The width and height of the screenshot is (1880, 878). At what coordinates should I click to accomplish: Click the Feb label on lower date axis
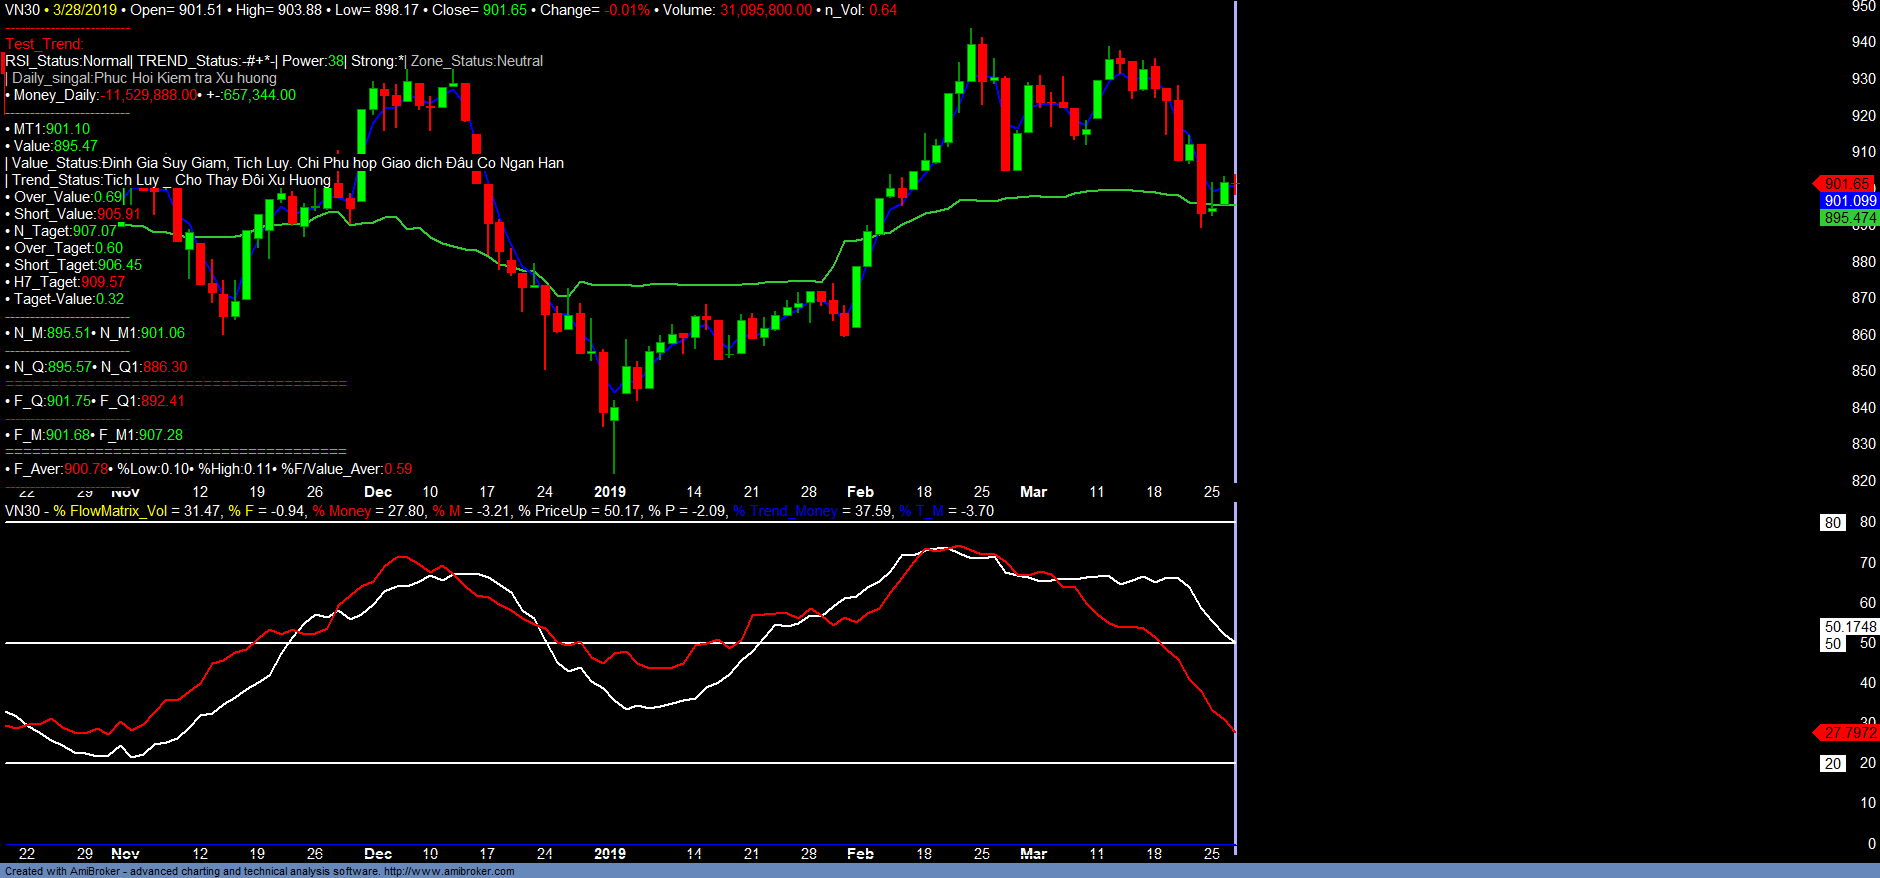tap(860, 854)
